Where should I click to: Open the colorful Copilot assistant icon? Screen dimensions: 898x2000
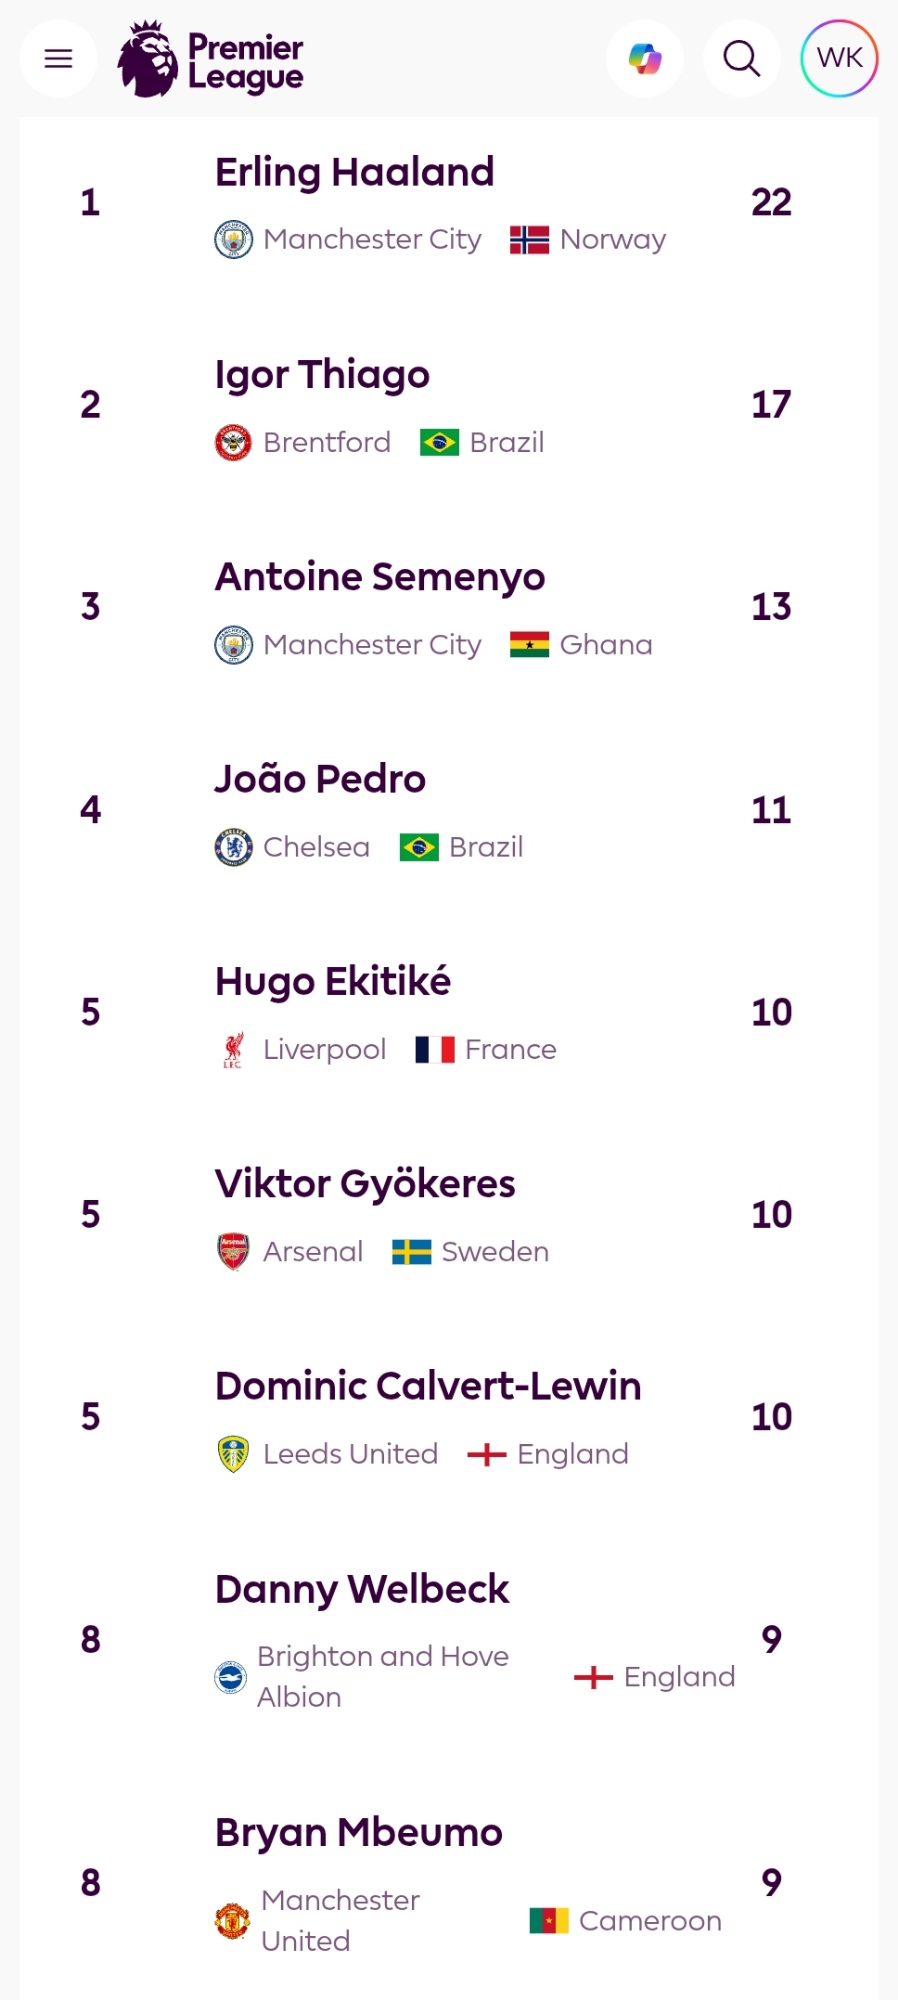[645, 59]
